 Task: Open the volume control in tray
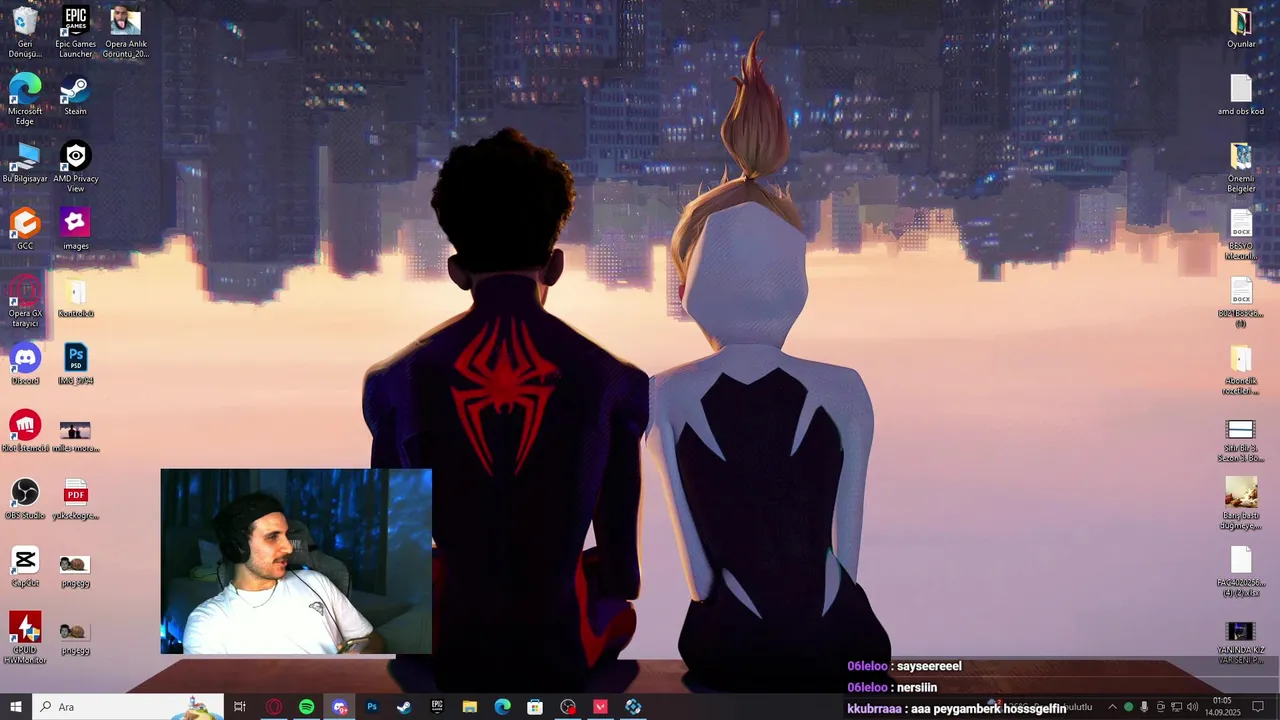coord(1192,707)
